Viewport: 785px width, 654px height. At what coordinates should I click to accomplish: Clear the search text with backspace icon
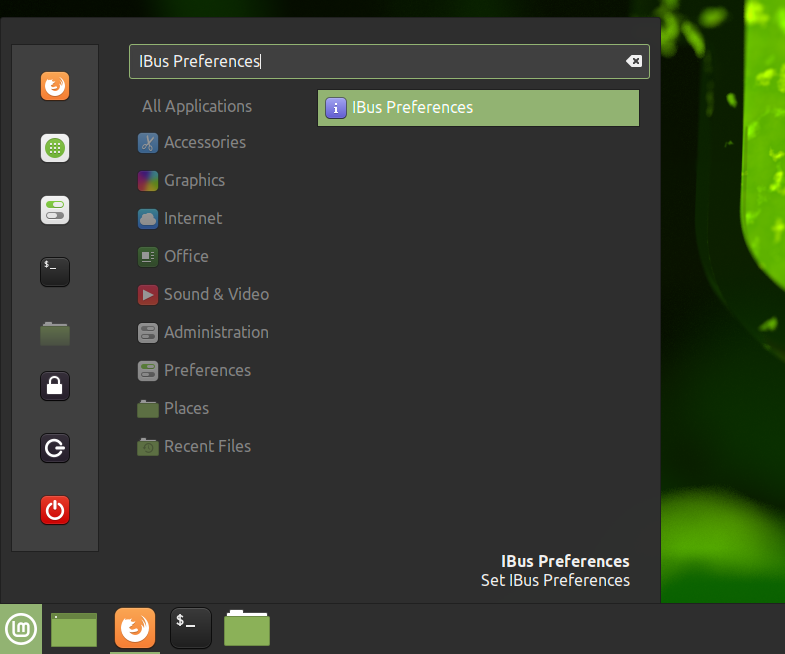[634, 61]
